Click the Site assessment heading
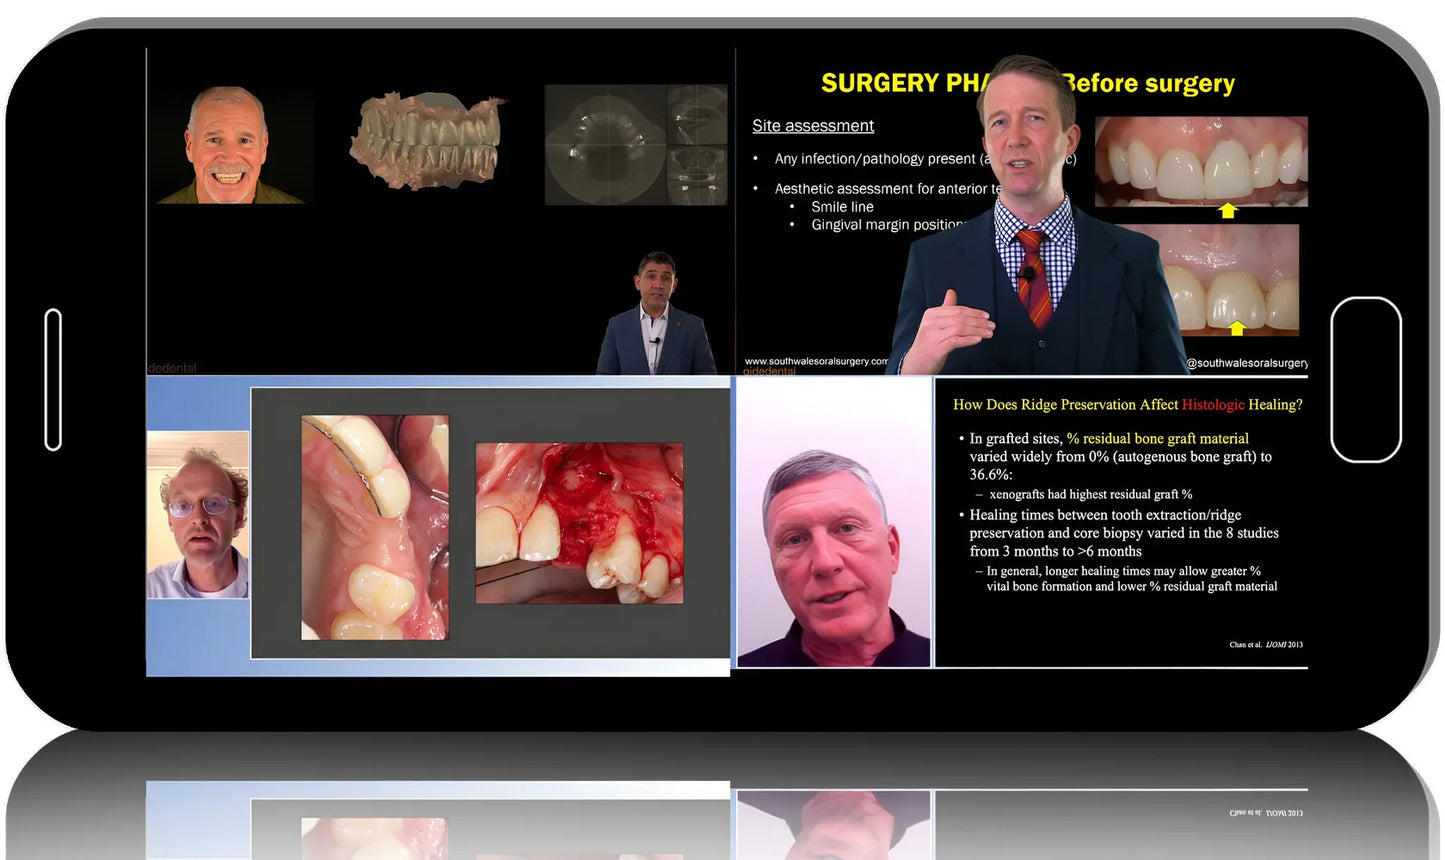This screenshot has width=1445, height=860. 813,126
